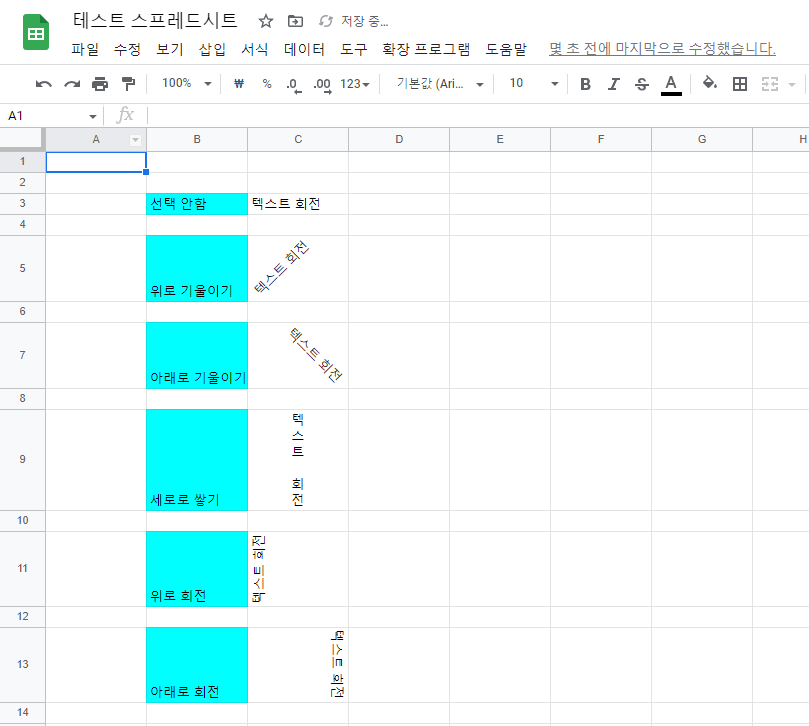The width and height of the screenshot is (809, 726).
Task: Open the 몇 초 전에 마지막으로 수정했습니다 link
Action: [x=662, y=49]
